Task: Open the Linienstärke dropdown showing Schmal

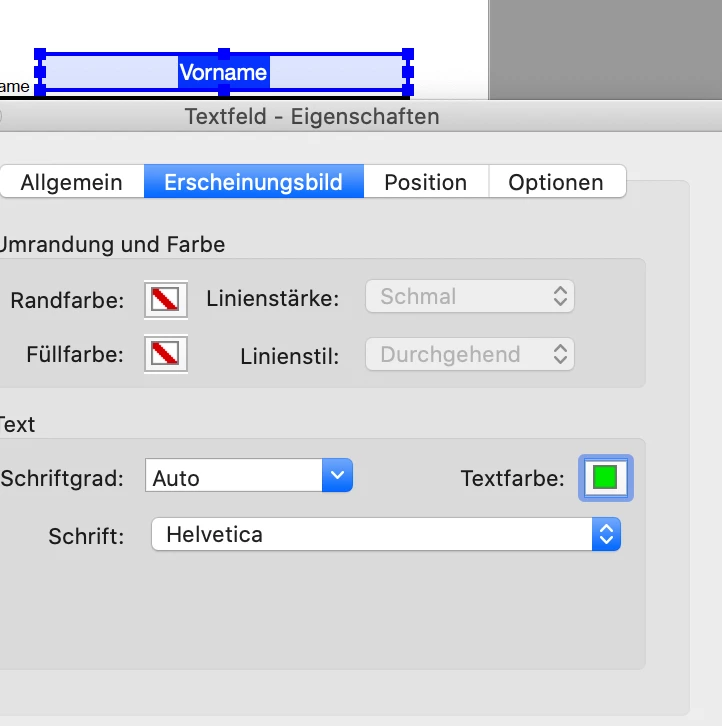Action: point(470,296)
